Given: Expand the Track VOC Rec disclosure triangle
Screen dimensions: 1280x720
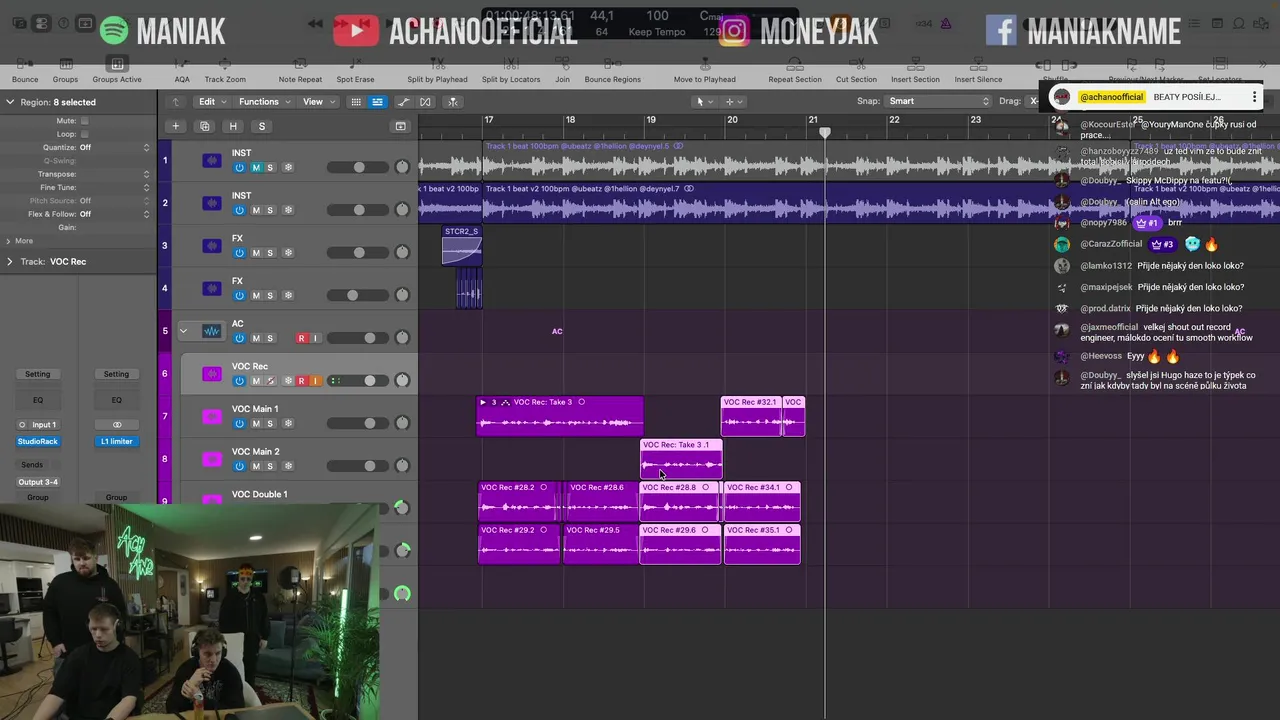Looking at the screenshot, I should pos(10,262).
